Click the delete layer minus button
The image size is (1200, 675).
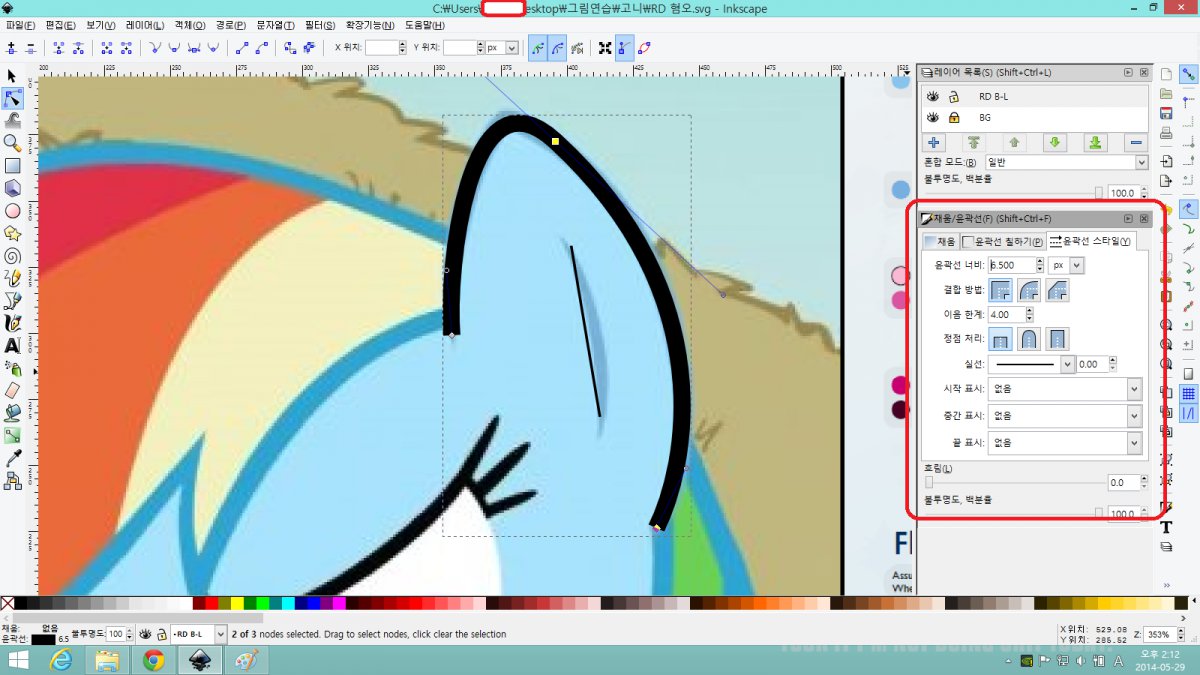click(x=1136, y=143)
